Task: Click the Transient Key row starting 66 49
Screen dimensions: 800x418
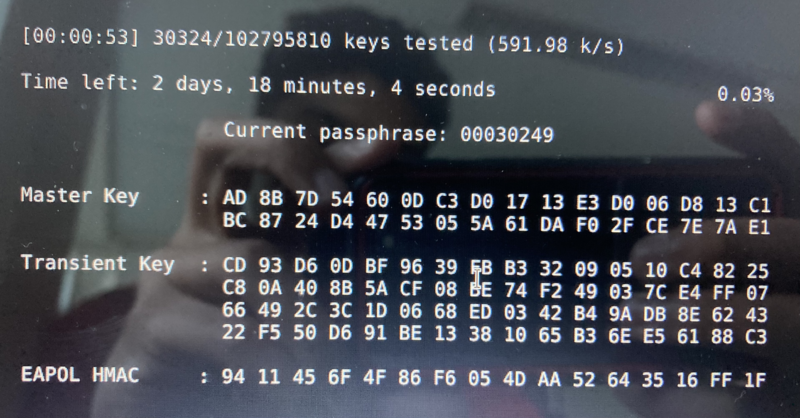Action: click(x=497, y=313)
